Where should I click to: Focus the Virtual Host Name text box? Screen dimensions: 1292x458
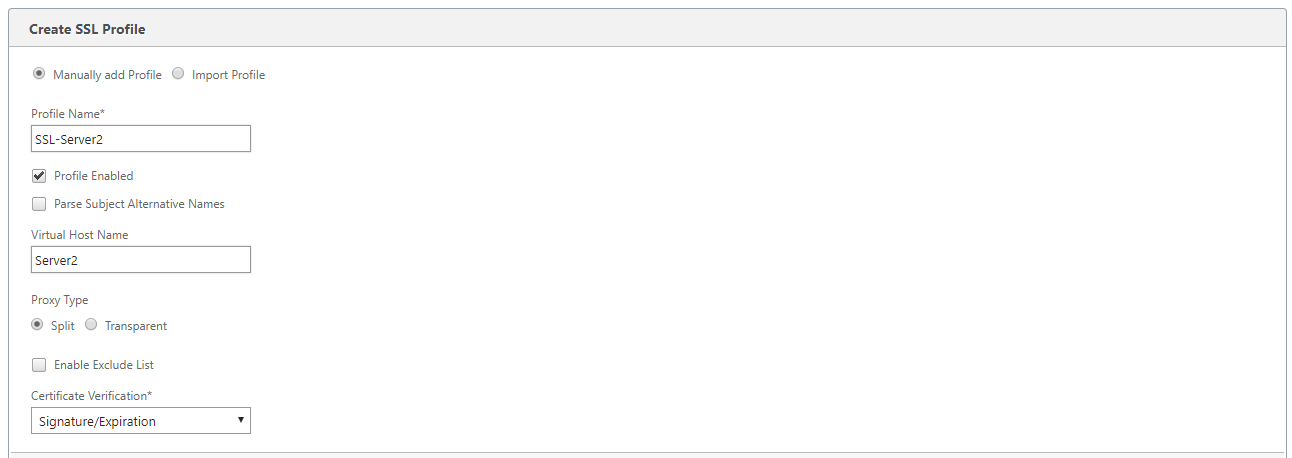click(x=141, y=260)
